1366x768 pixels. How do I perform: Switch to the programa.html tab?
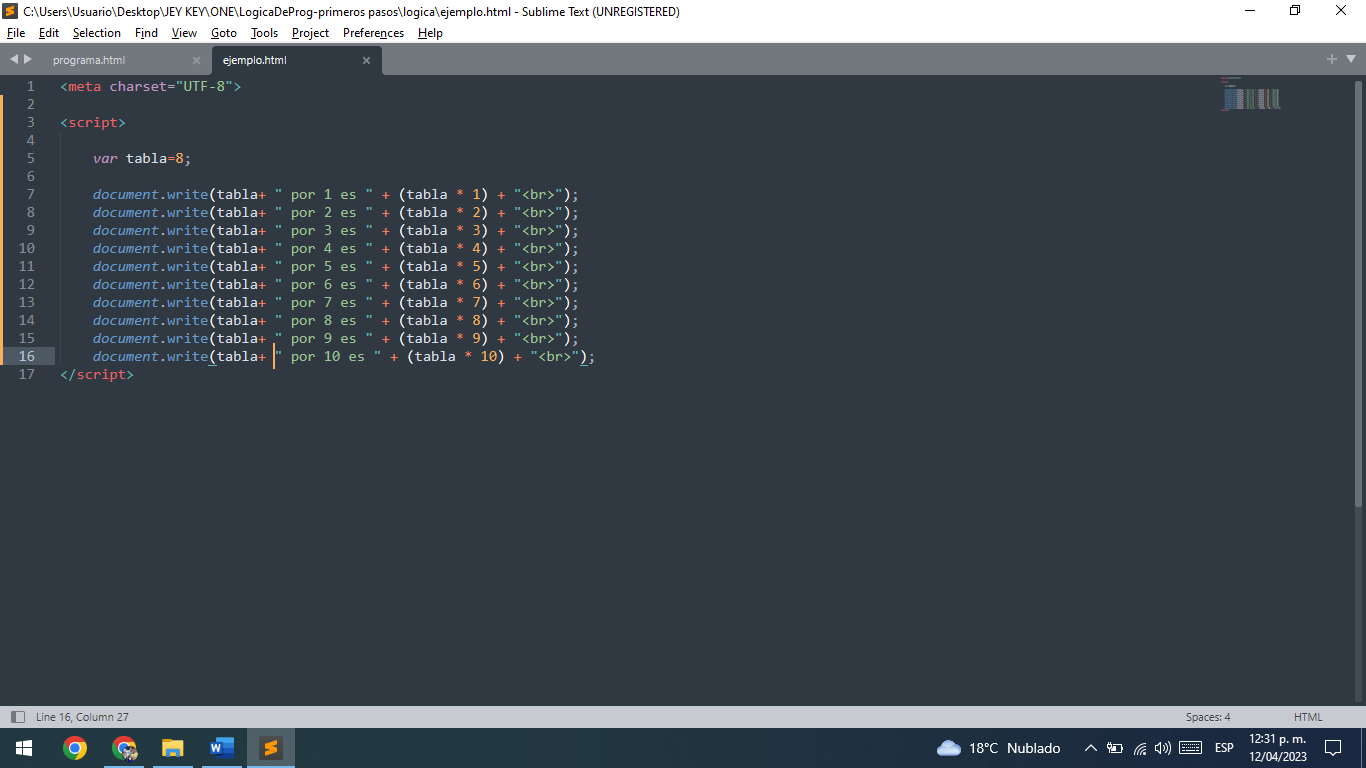click(89, 60)
